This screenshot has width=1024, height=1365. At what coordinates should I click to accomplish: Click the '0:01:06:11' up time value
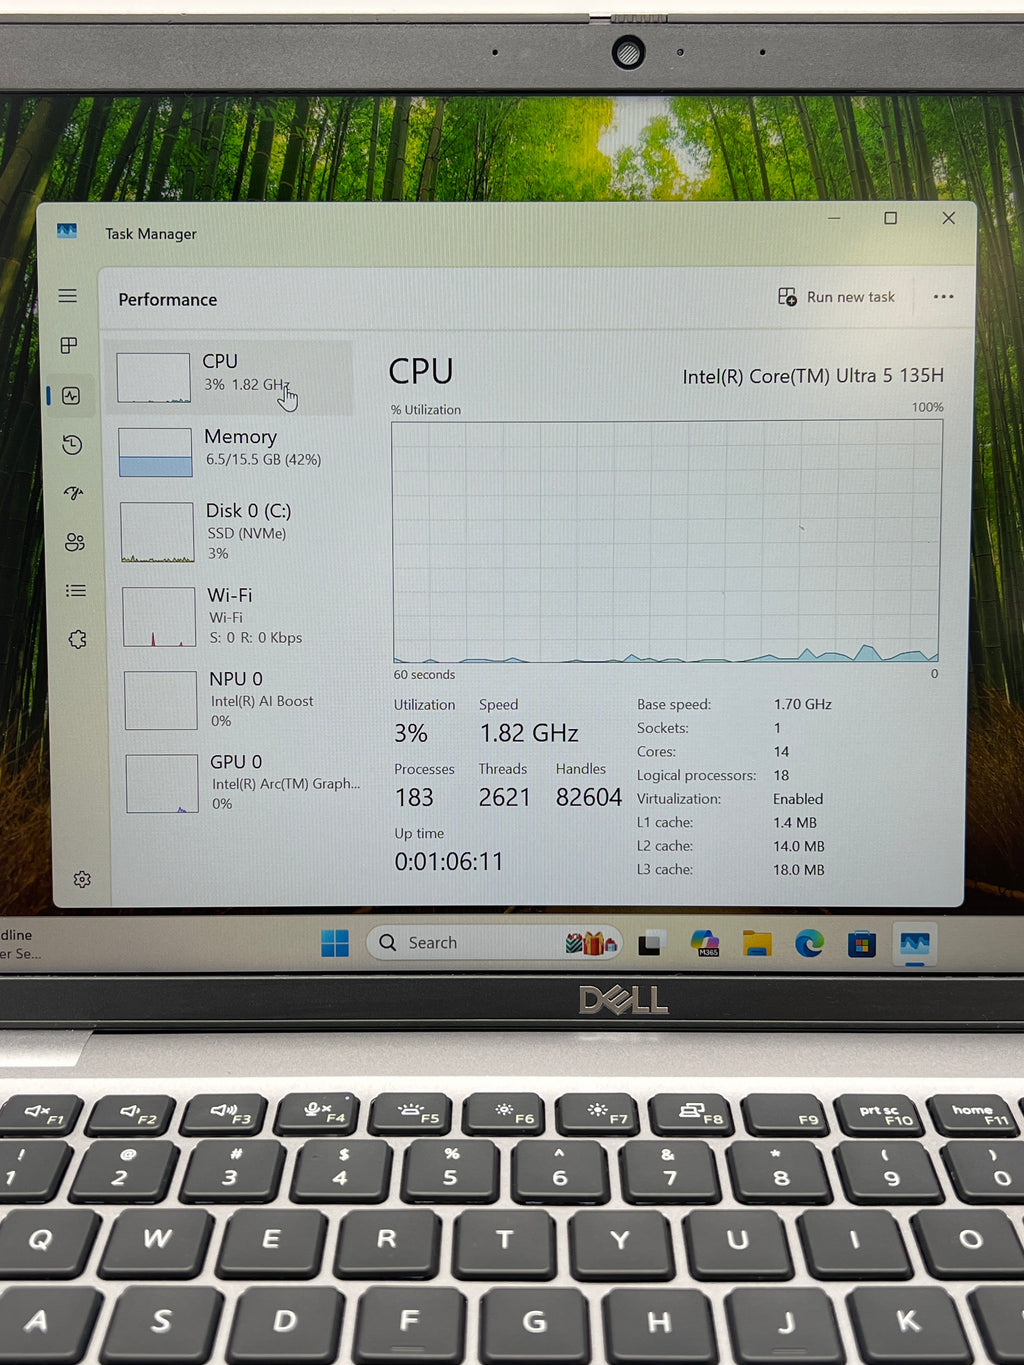(x=449, y=861)
